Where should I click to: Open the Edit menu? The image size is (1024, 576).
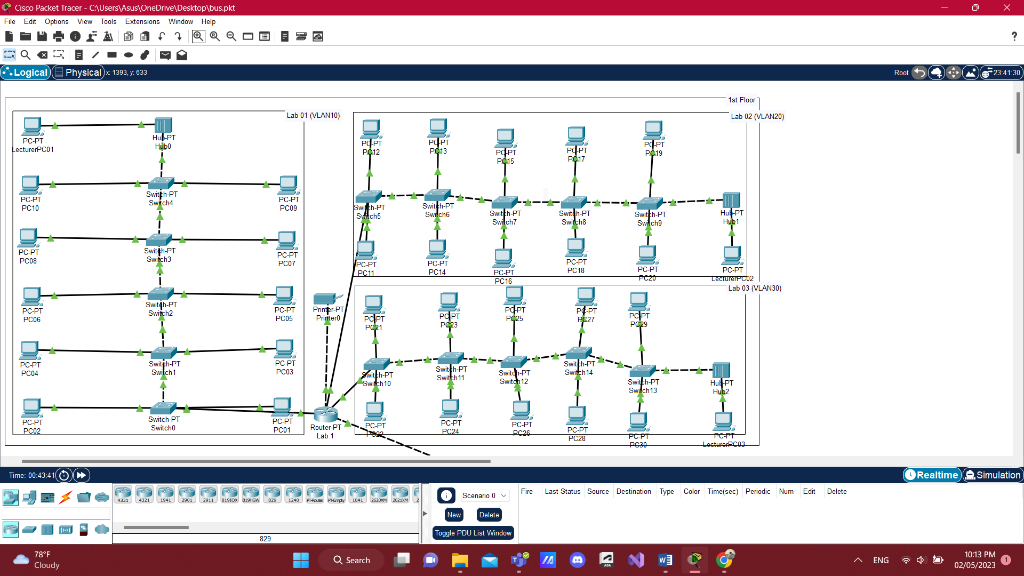pyautogui.click(x=30, y=22)
